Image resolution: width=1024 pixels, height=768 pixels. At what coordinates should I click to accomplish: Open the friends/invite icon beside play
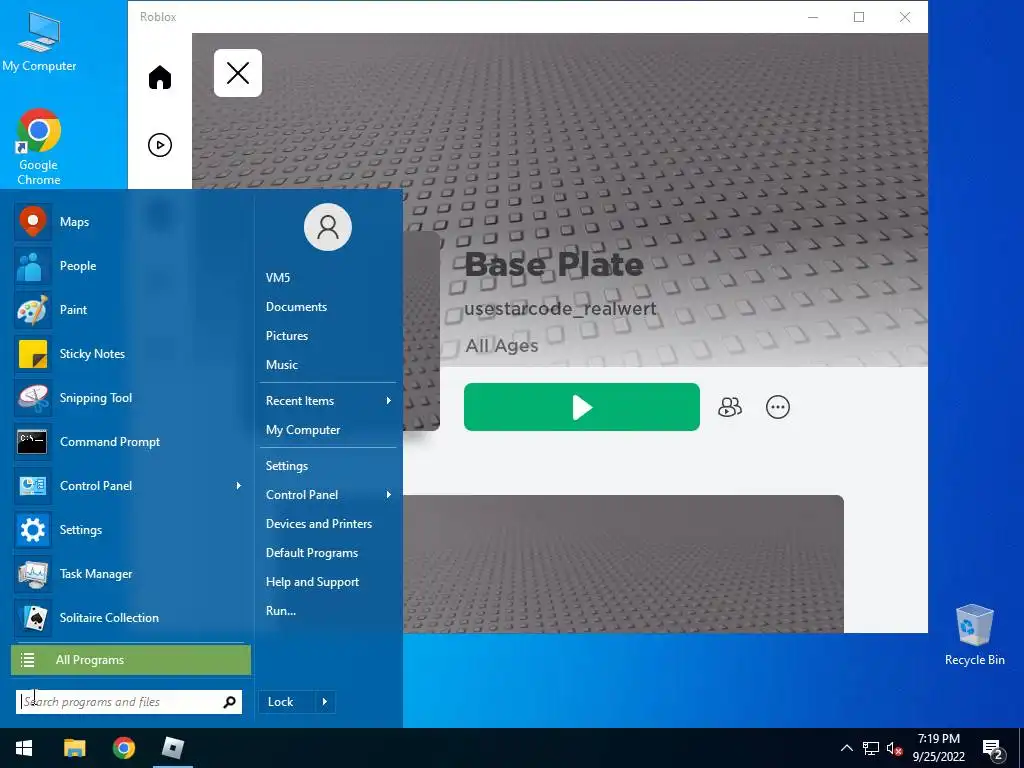click(729, 407)
